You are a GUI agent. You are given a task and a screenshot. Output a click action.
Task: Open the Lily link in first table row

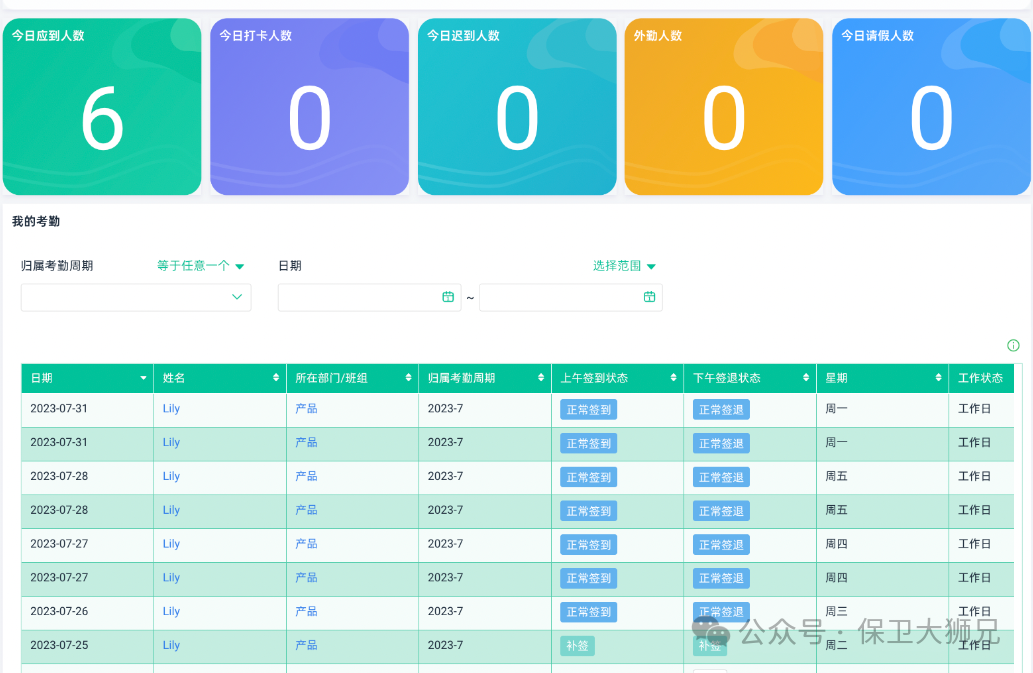(x=171, y=409)
